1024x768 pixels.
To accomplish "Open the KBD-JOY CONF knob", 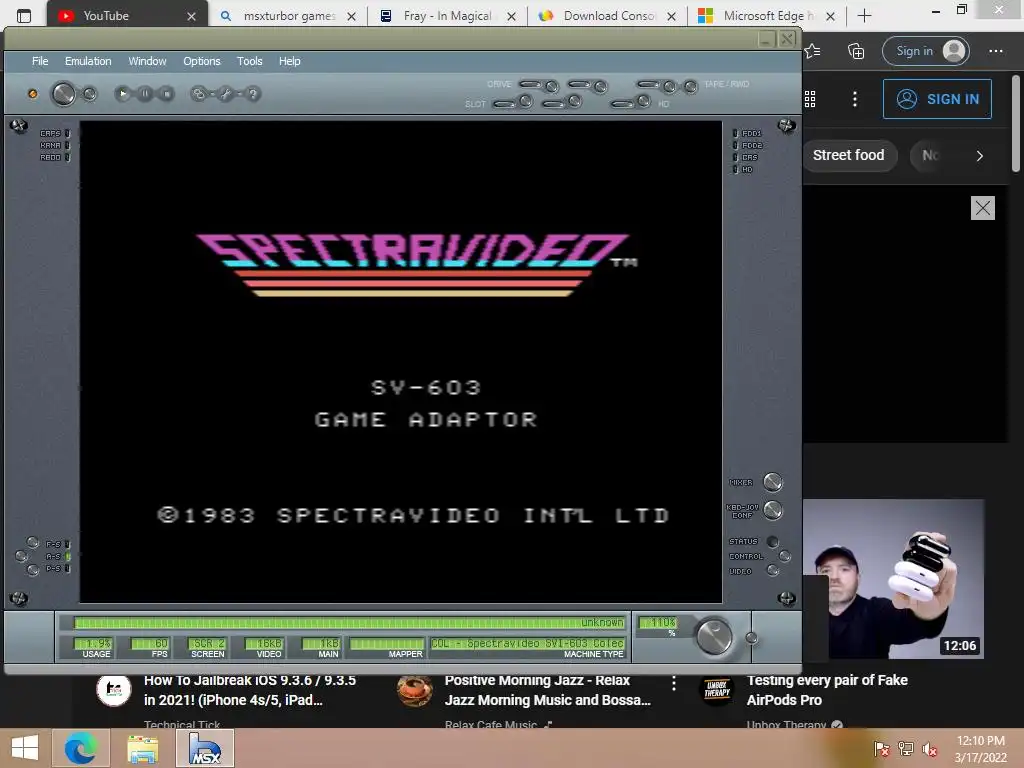I will click(773, 510).
